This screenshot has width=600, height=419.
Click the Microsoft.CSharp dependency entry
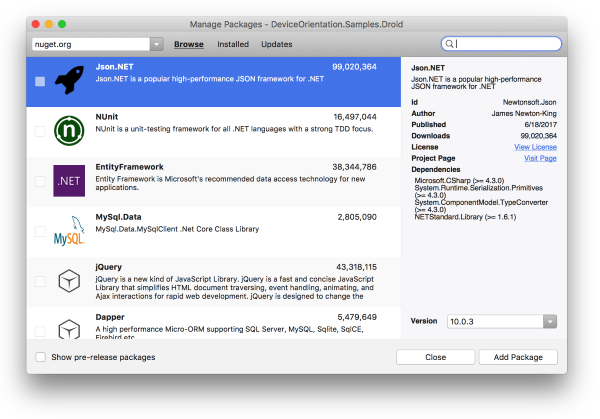point(459,181)
